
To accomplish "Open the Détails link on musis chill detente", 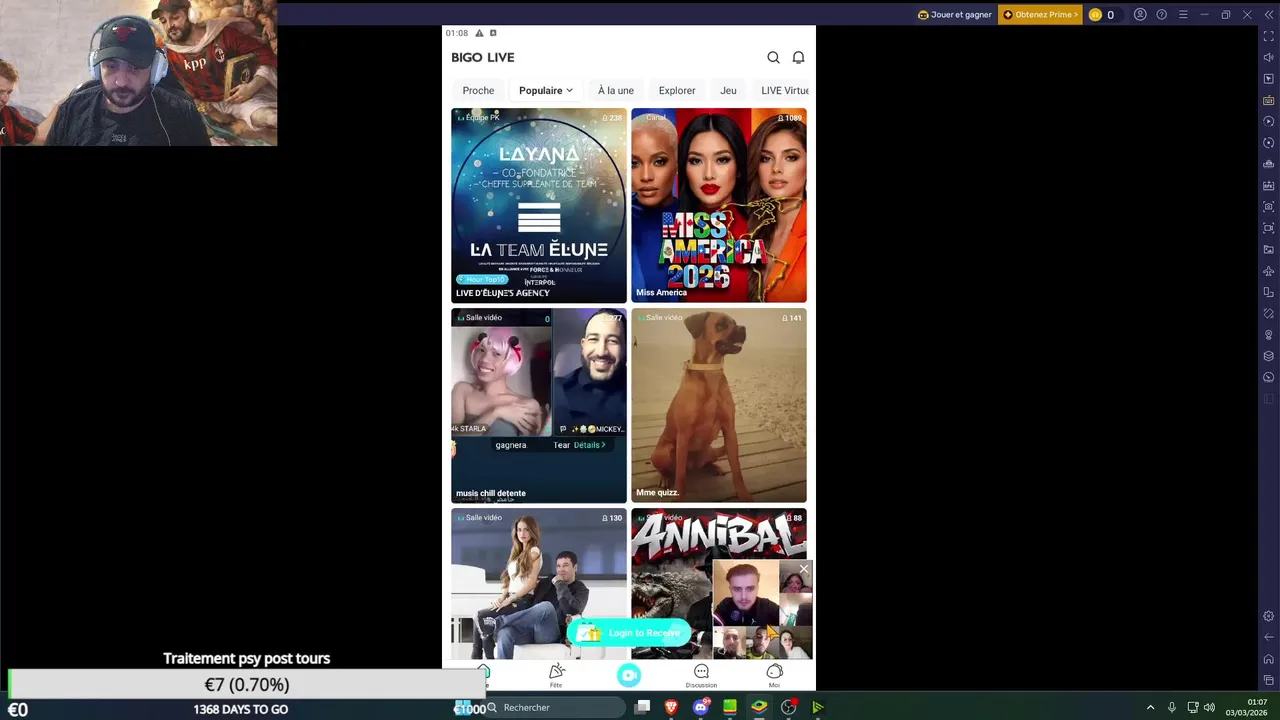I will click(589, 445).
